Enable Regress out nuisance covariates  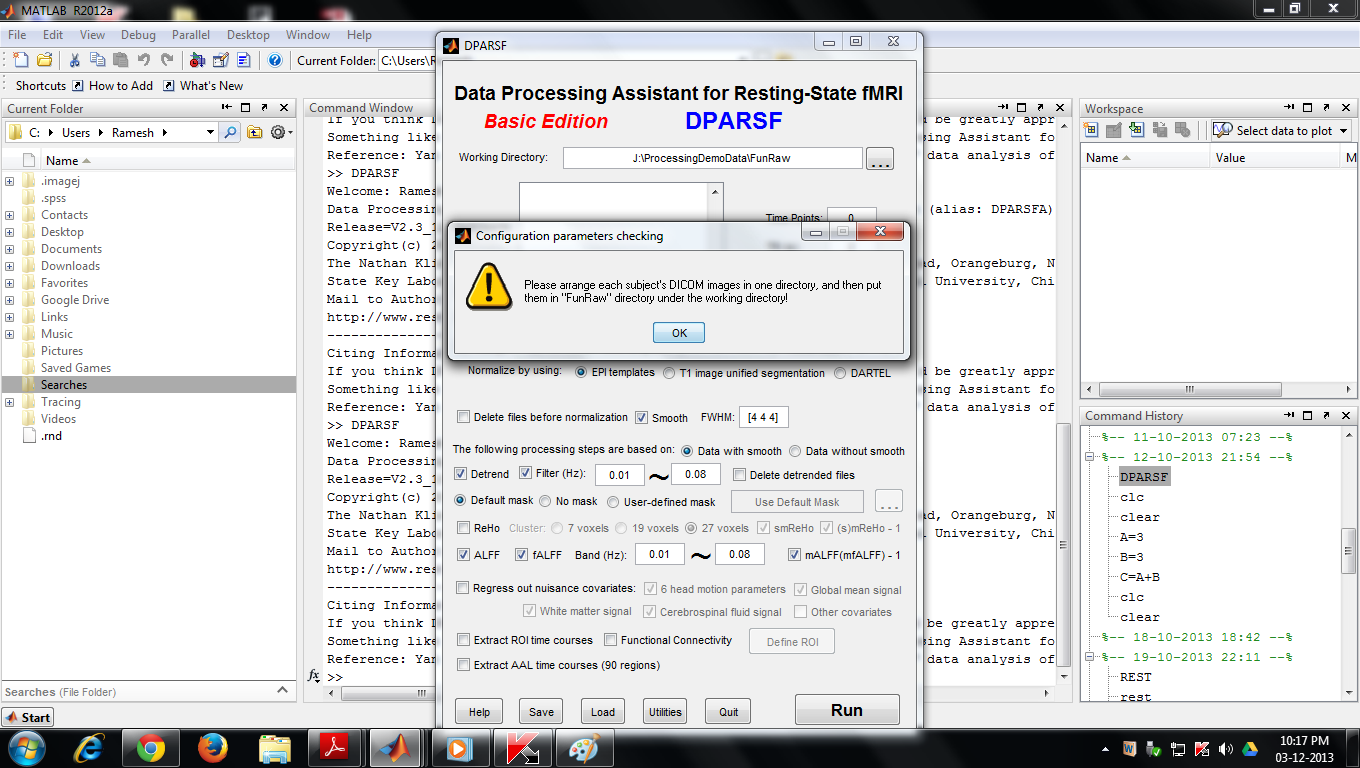(x=463, y=588)
